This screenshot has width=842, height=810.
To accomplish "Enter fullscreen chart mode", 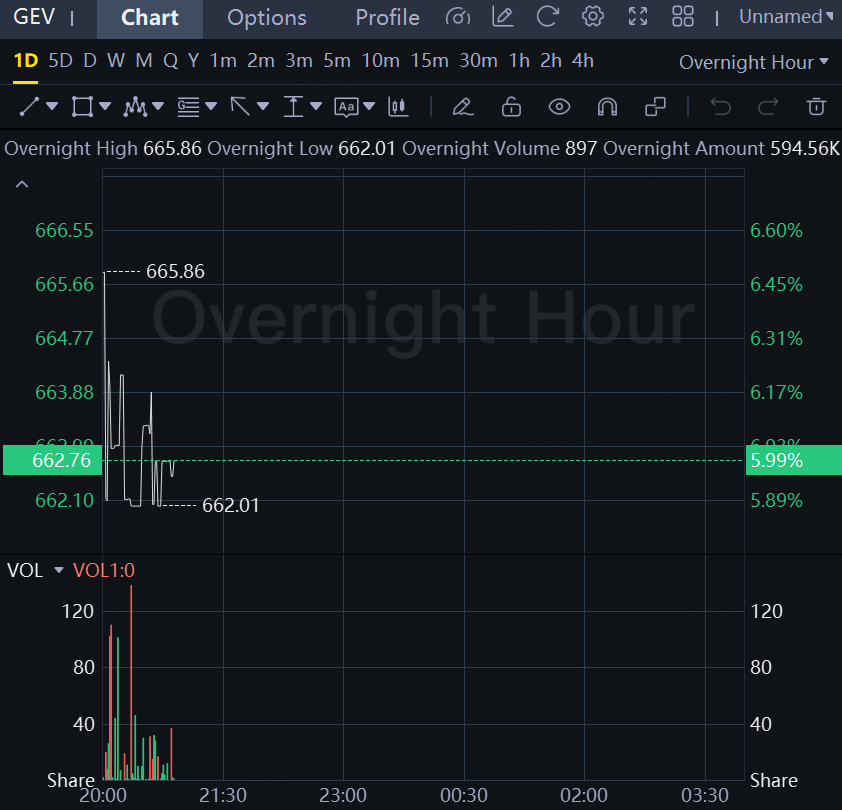I will (x=637, y=17).
